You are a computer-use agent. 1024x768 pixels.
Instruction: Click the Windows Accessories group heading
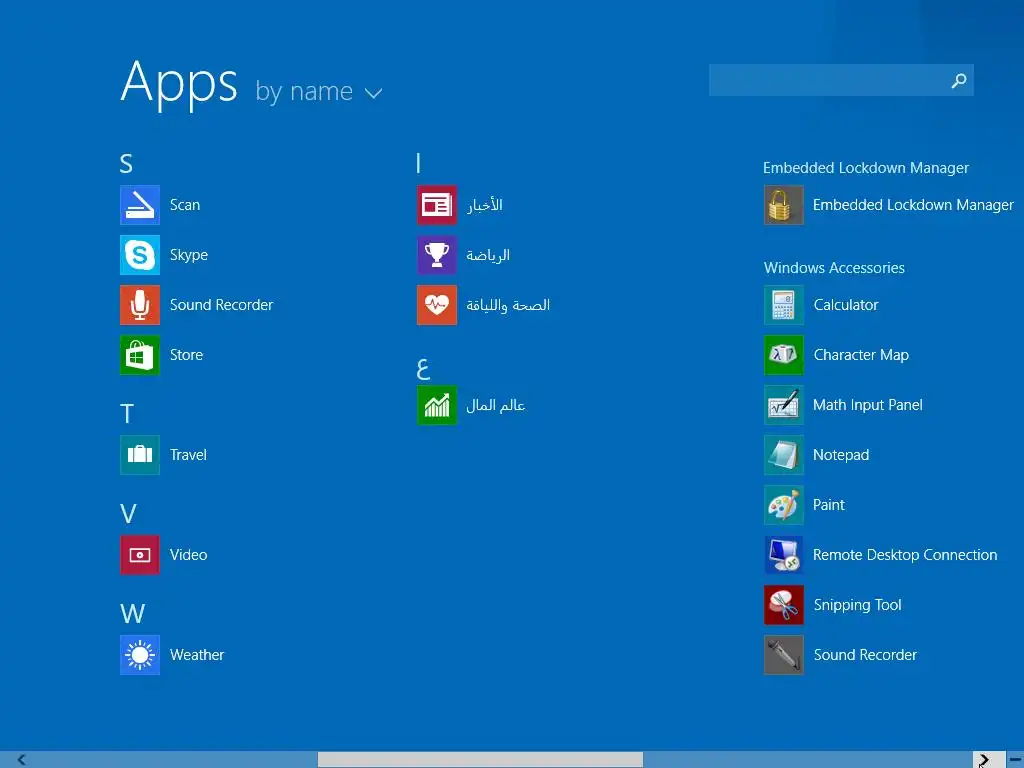(834, 268)
